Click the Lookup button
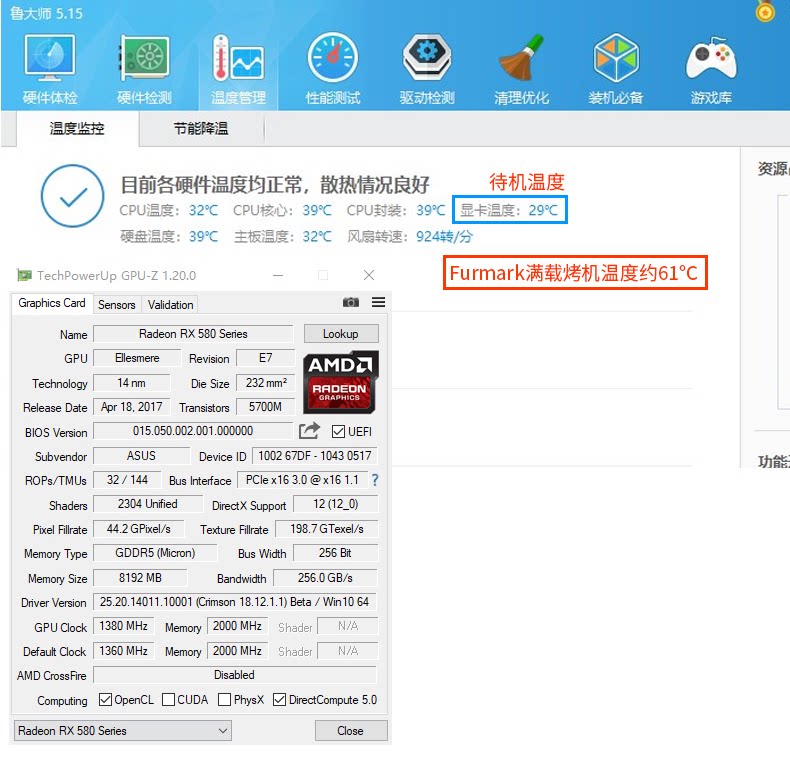 341,334
